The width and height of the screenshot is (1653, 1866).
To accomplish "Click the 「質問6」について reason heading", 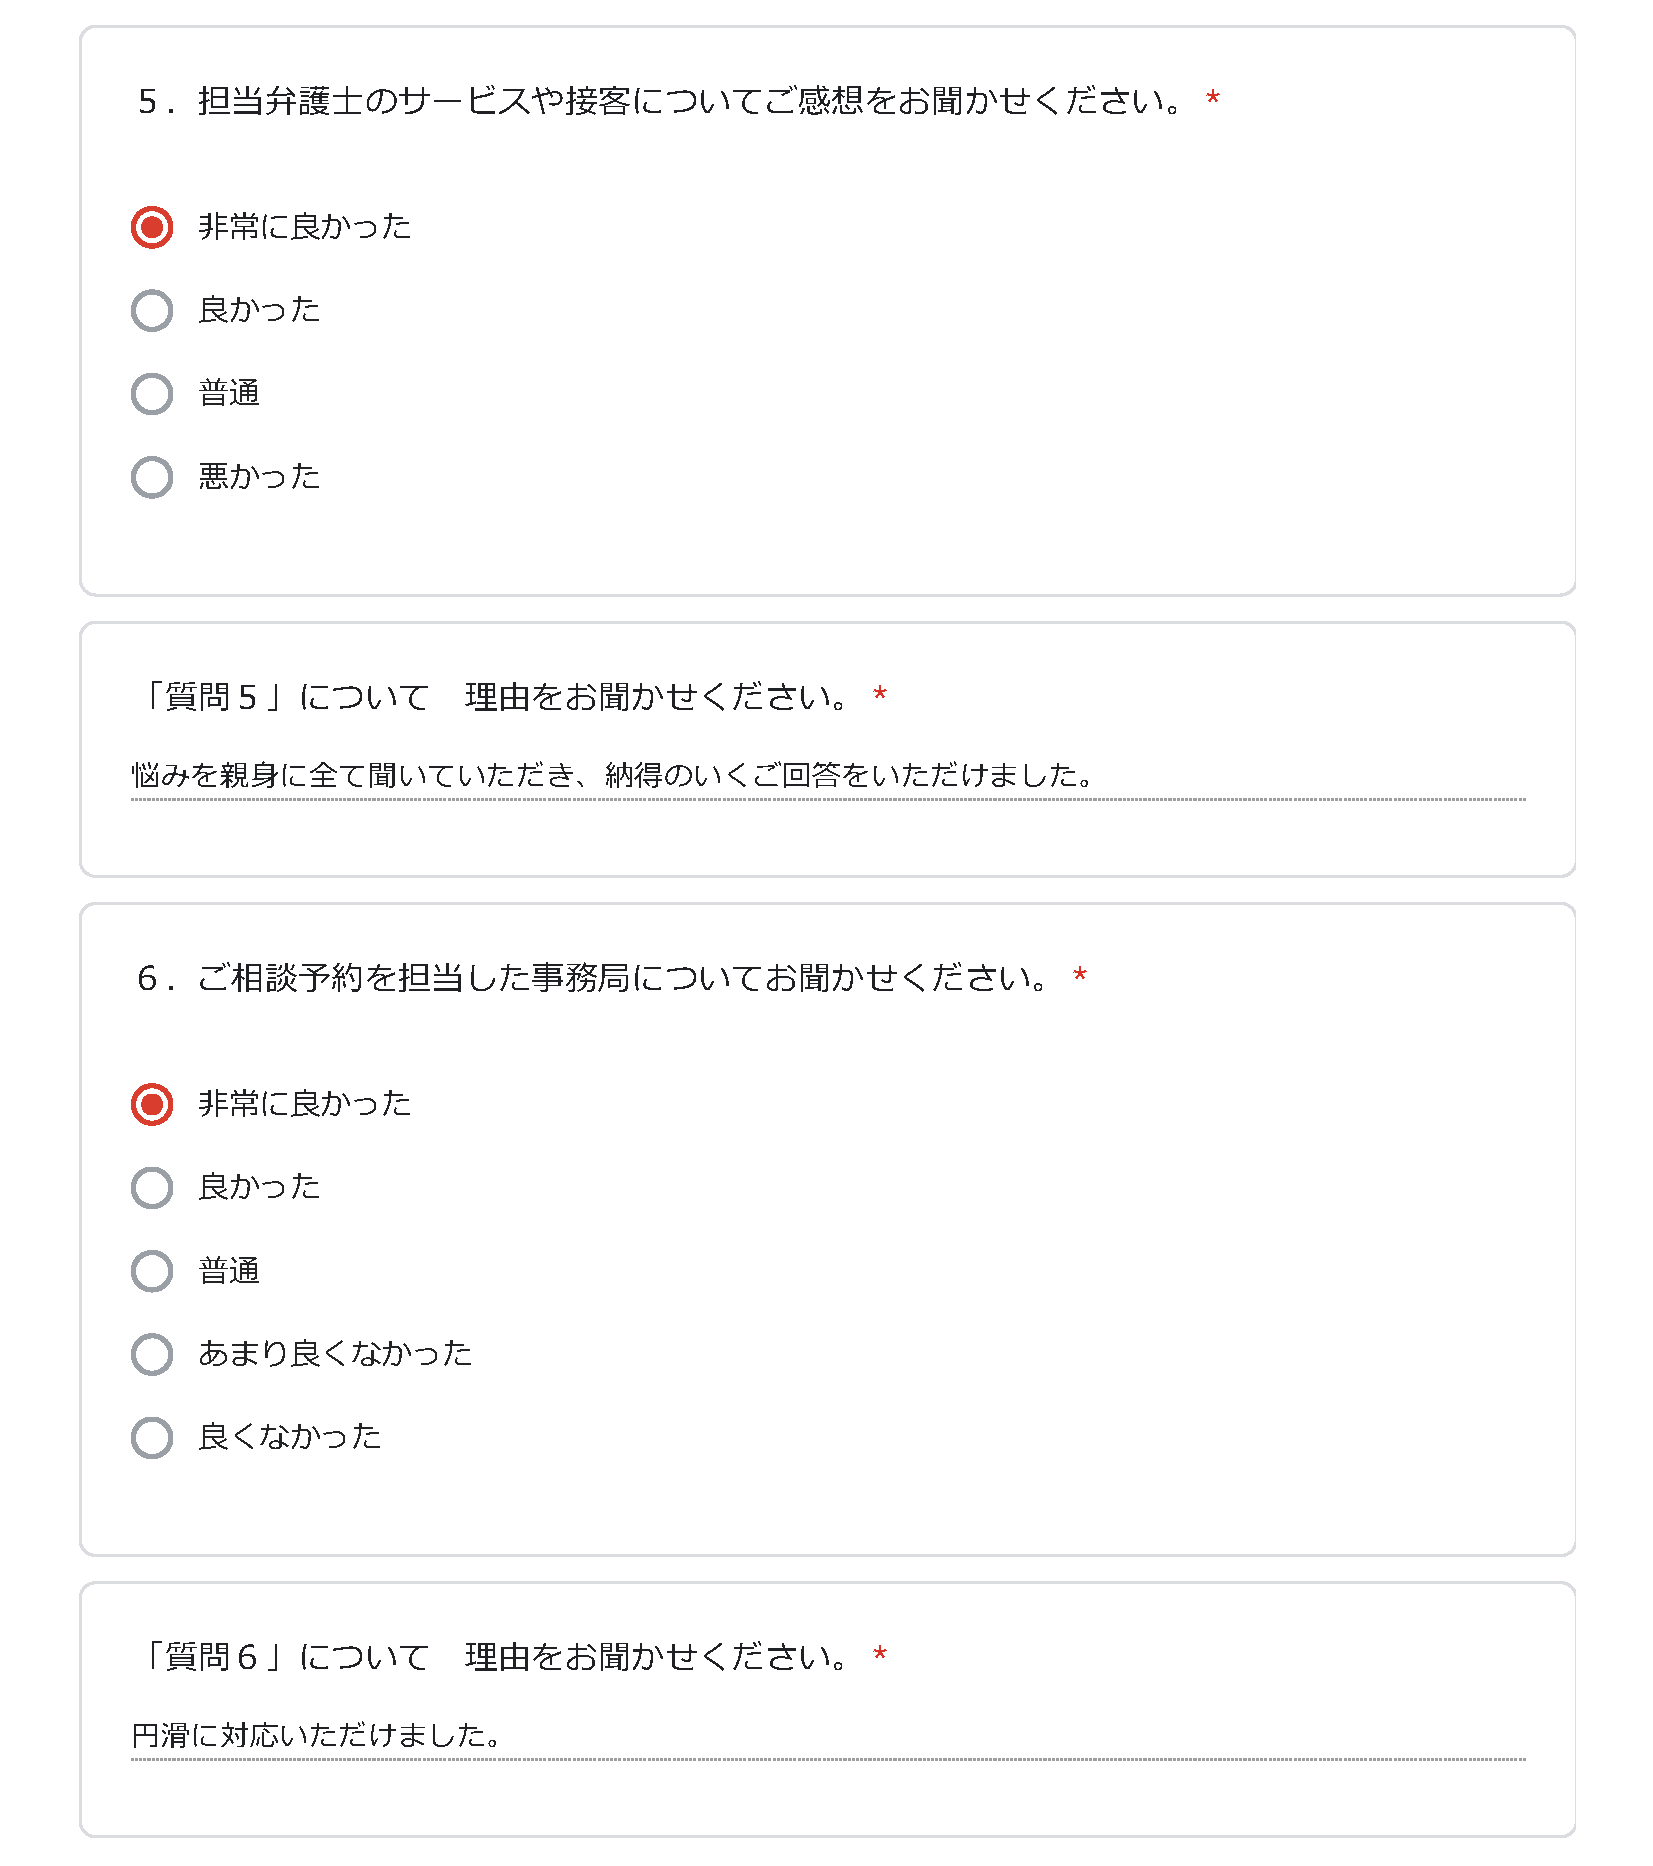I will [494, 1657].
